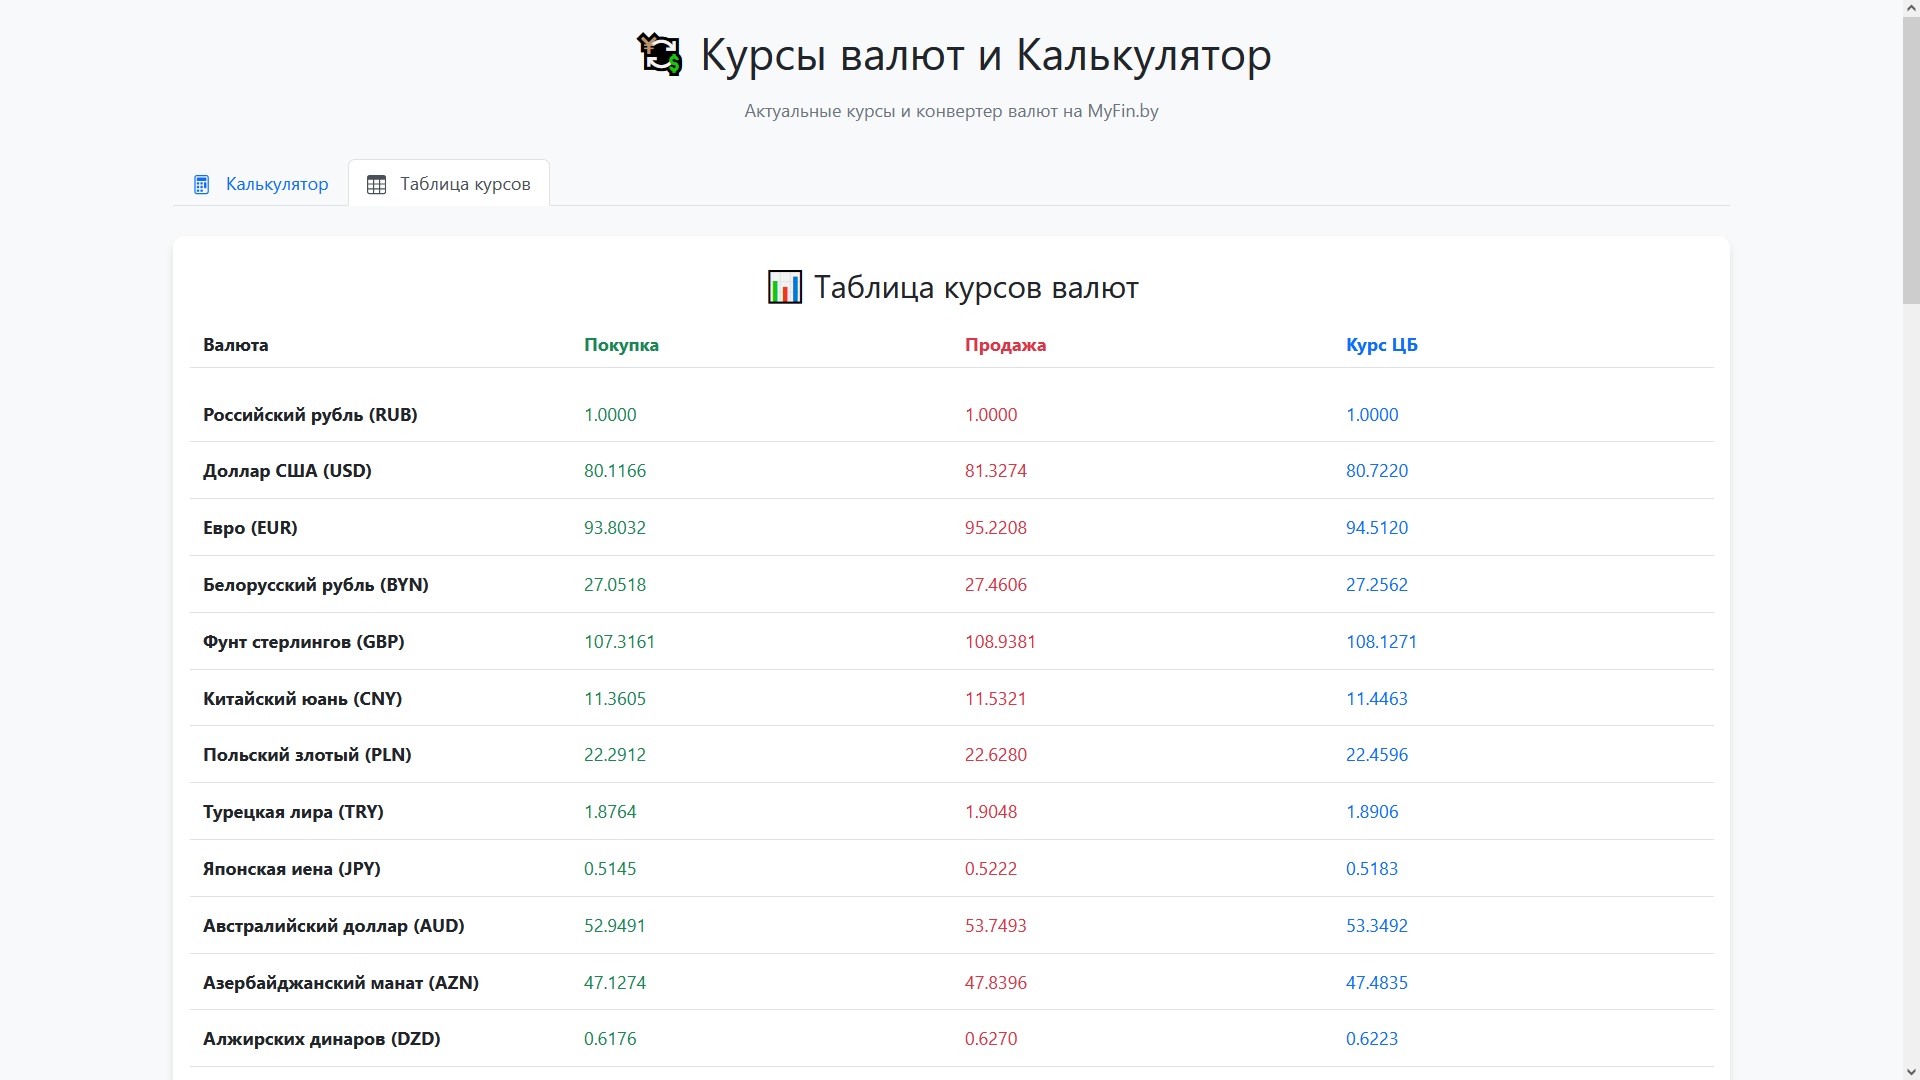Viewport: 1920px width, 1080px height.
Task: Click Белорусский рубль (BYN) currency name
Action: tap(315, 585)
